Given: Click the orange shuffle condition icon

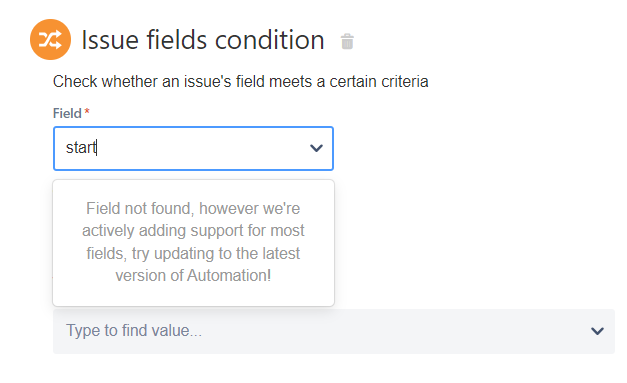Looking at the screenshot, I should (50, 40).
